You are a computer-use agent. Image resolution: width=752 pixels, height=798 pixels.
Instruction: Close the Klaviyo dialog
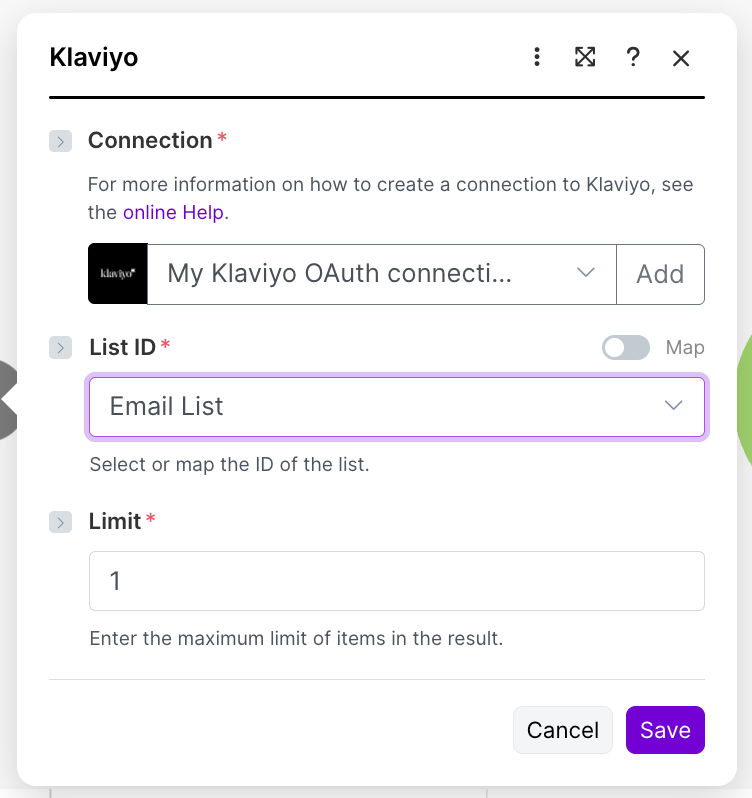681,58
